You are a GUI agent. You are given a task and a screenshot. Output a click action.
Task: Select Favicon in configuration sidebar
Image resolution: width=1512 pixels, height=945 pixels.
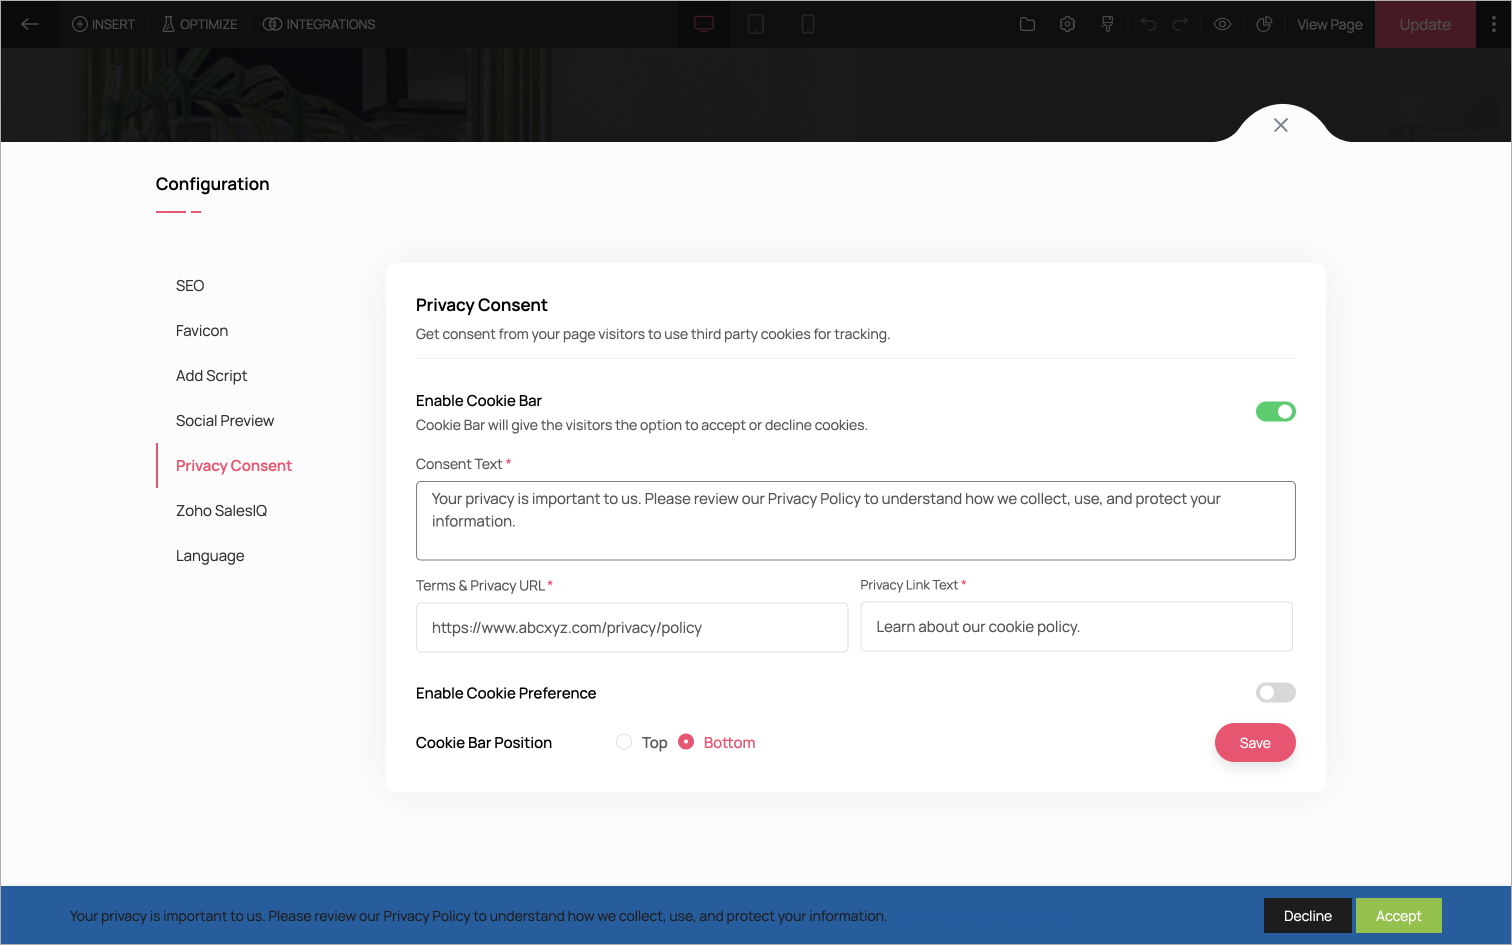pos(202,331)
